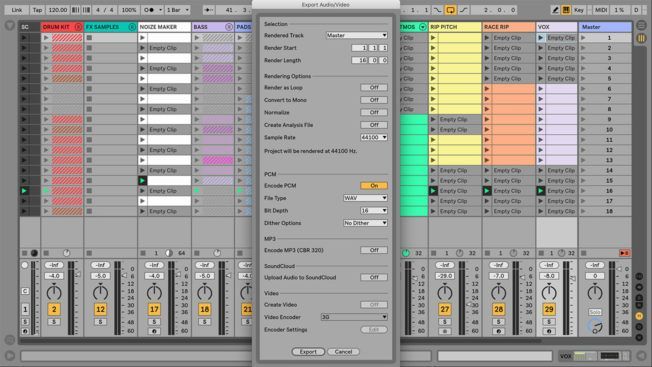Stop clips on RIP PITCH track

pyautogui.click(x=434, y=253)
